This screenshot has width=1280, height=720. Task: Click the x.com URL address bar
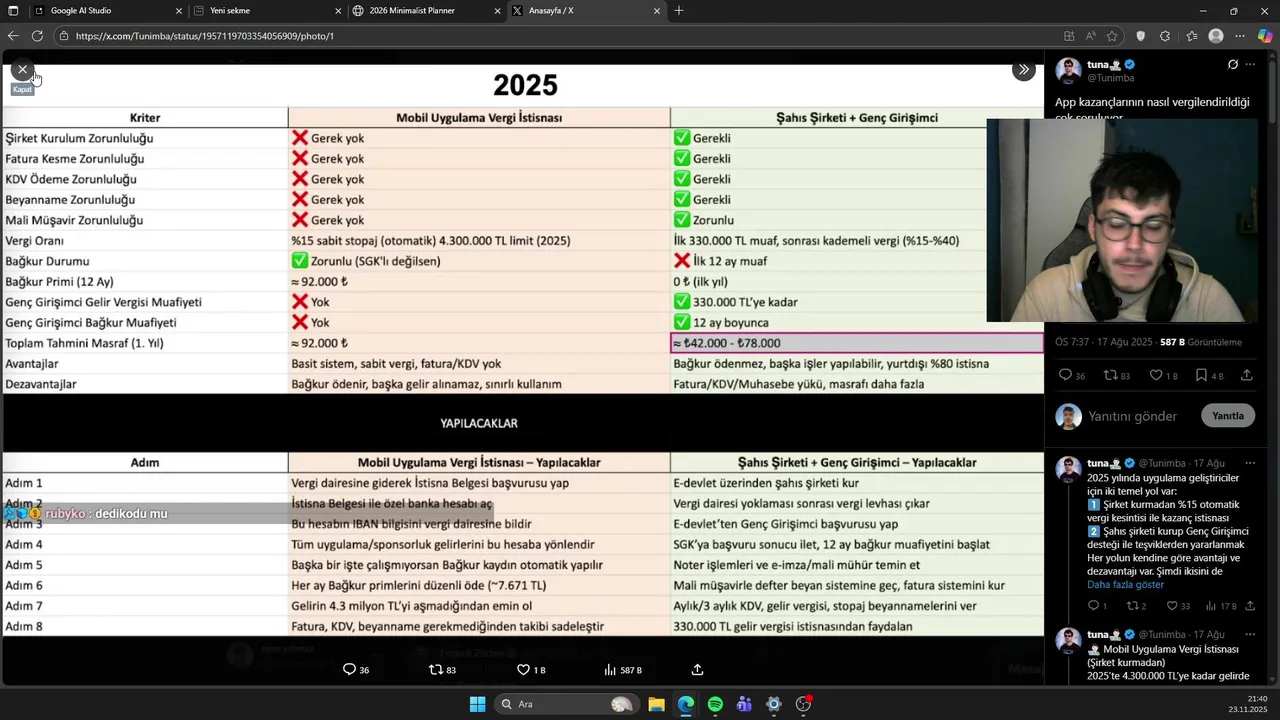[560, 36]
